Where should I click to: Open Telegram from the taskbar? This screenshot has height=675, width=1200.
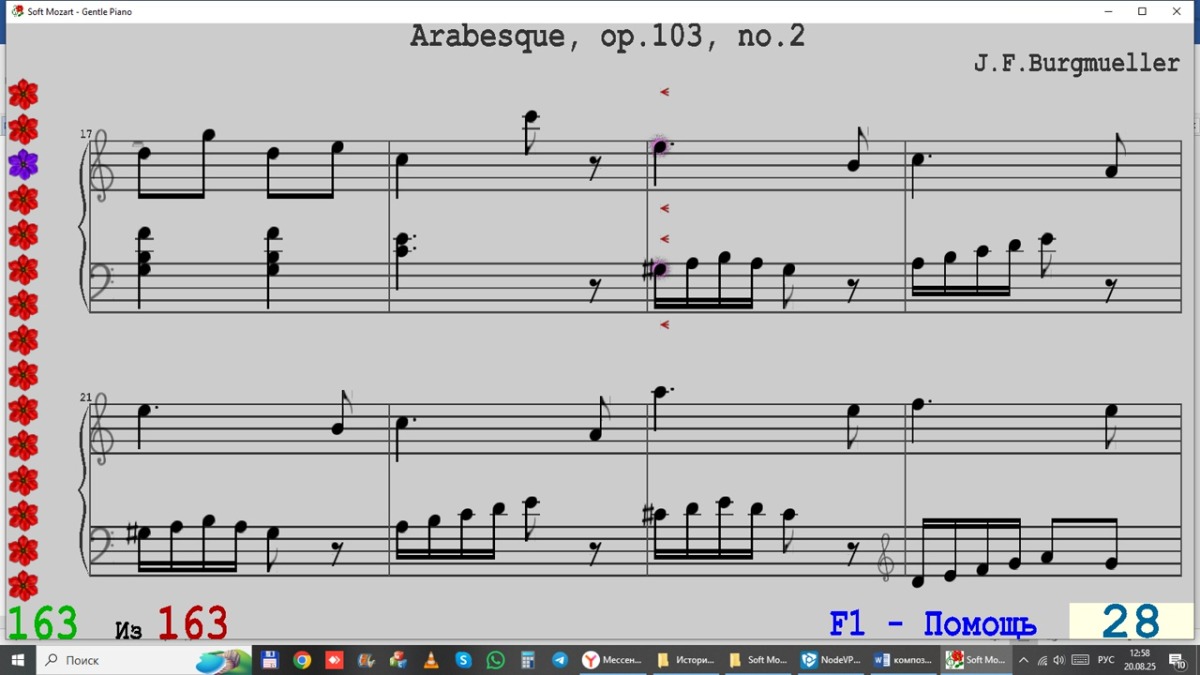tap(560, 660)
